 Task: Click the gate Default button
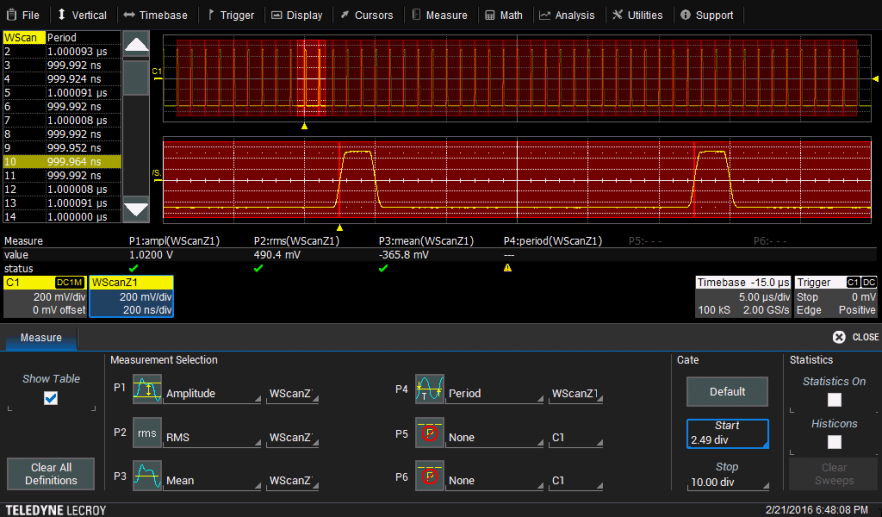click(x=727, y=391)
